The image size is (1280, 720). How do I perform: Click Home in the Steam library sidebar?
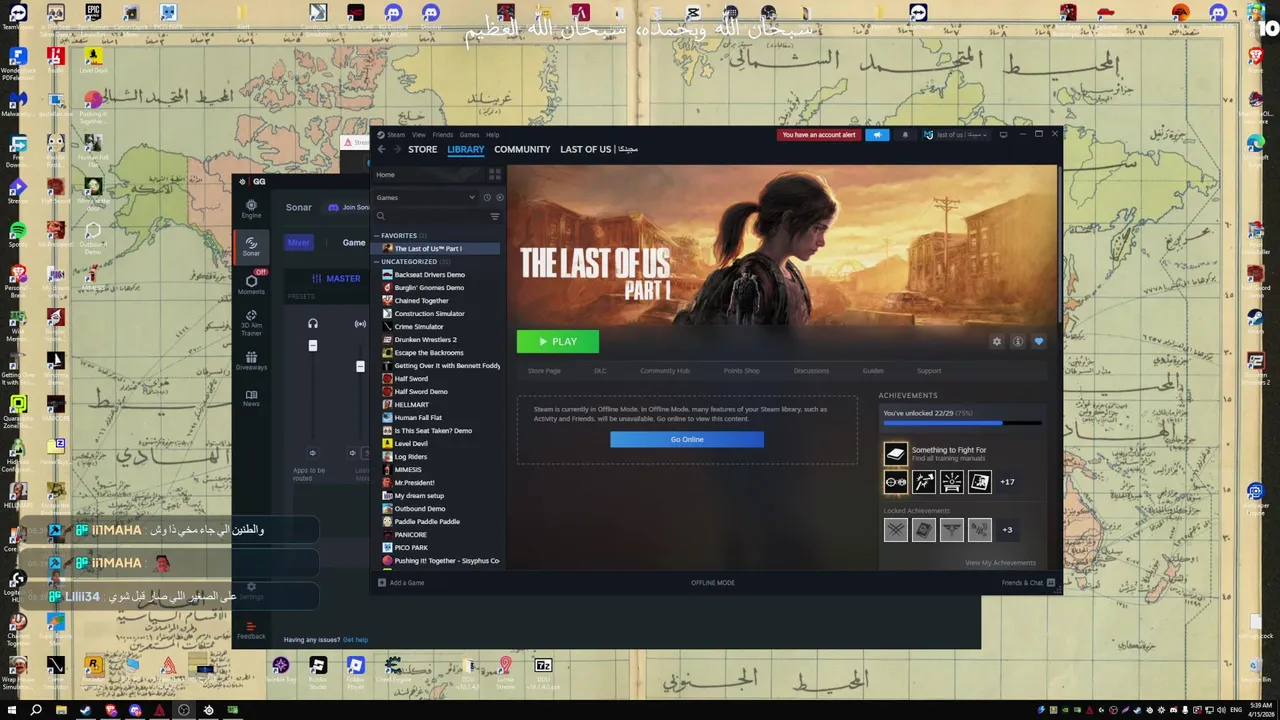pyautogui.click(x=385, y=175)
